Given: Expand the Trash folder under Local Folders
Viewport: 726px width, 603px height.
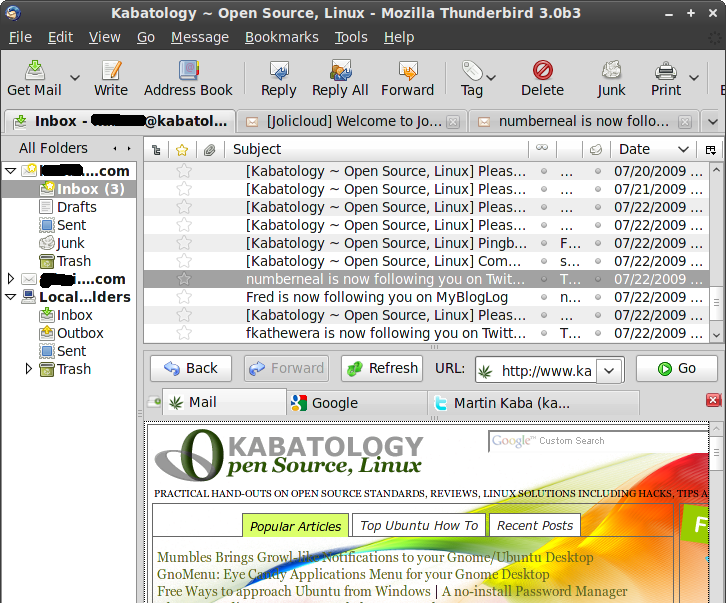Looking at the screenshot, I should 29,369.
